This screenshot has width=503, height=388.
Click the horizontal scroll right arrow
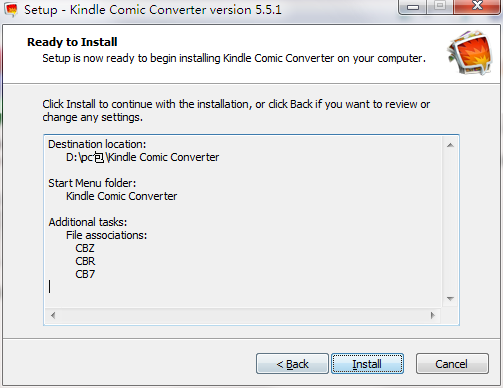pos(433,315)
